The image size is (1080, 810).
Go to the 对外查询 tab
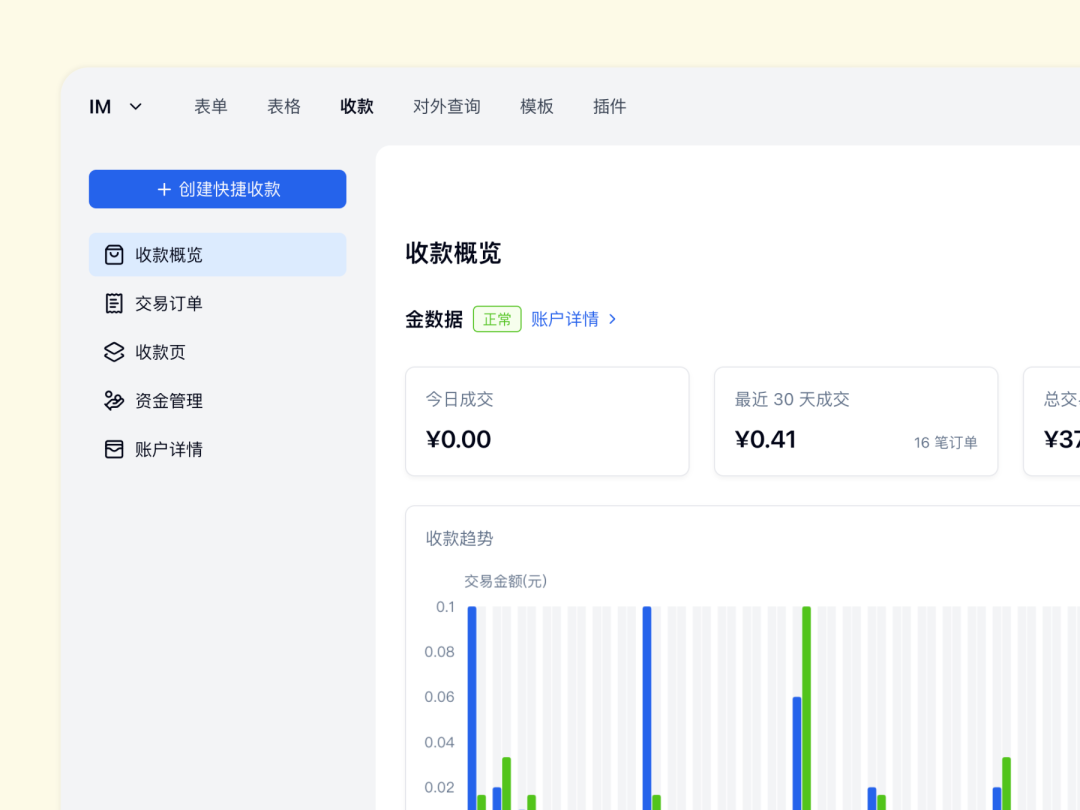click(447, 106)
